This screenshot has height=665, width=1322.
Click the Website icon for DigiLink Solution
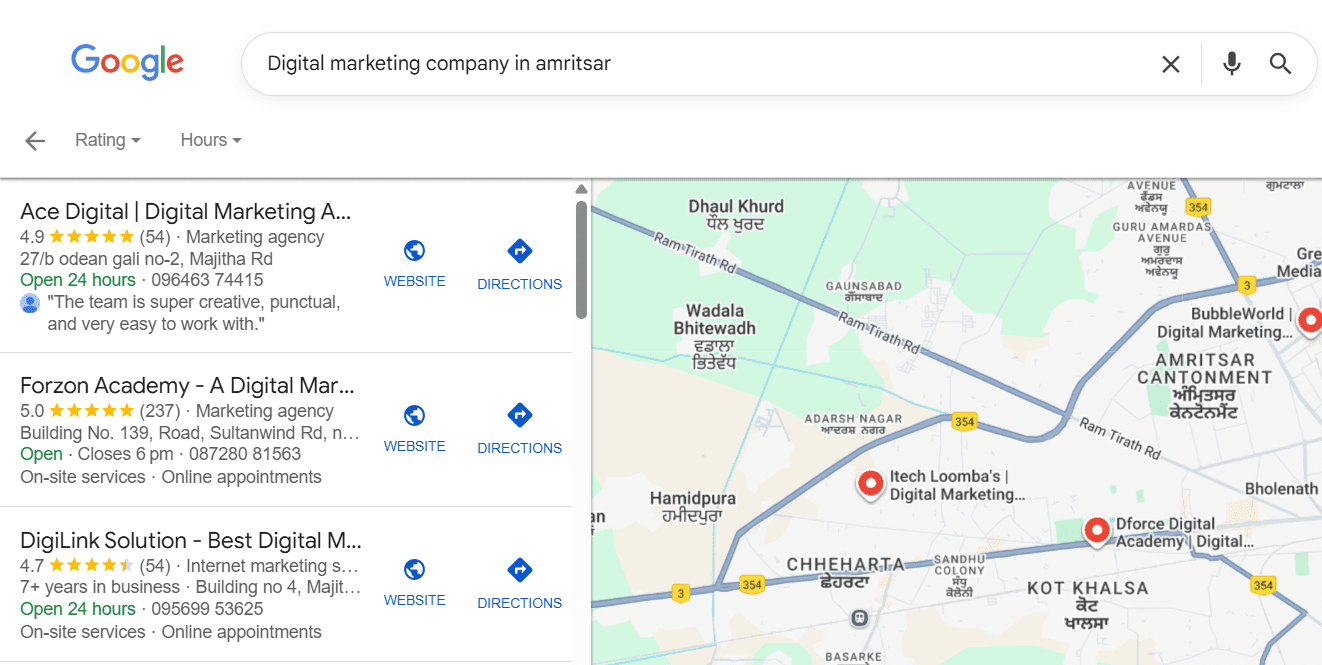pos(414,570)
